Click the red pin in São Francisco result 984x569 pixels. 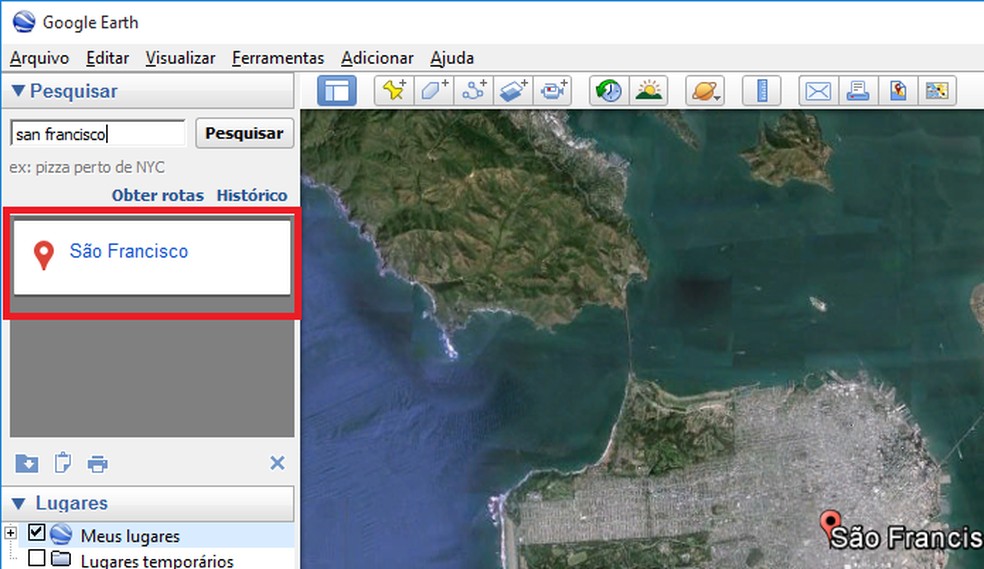click(43, 255)
